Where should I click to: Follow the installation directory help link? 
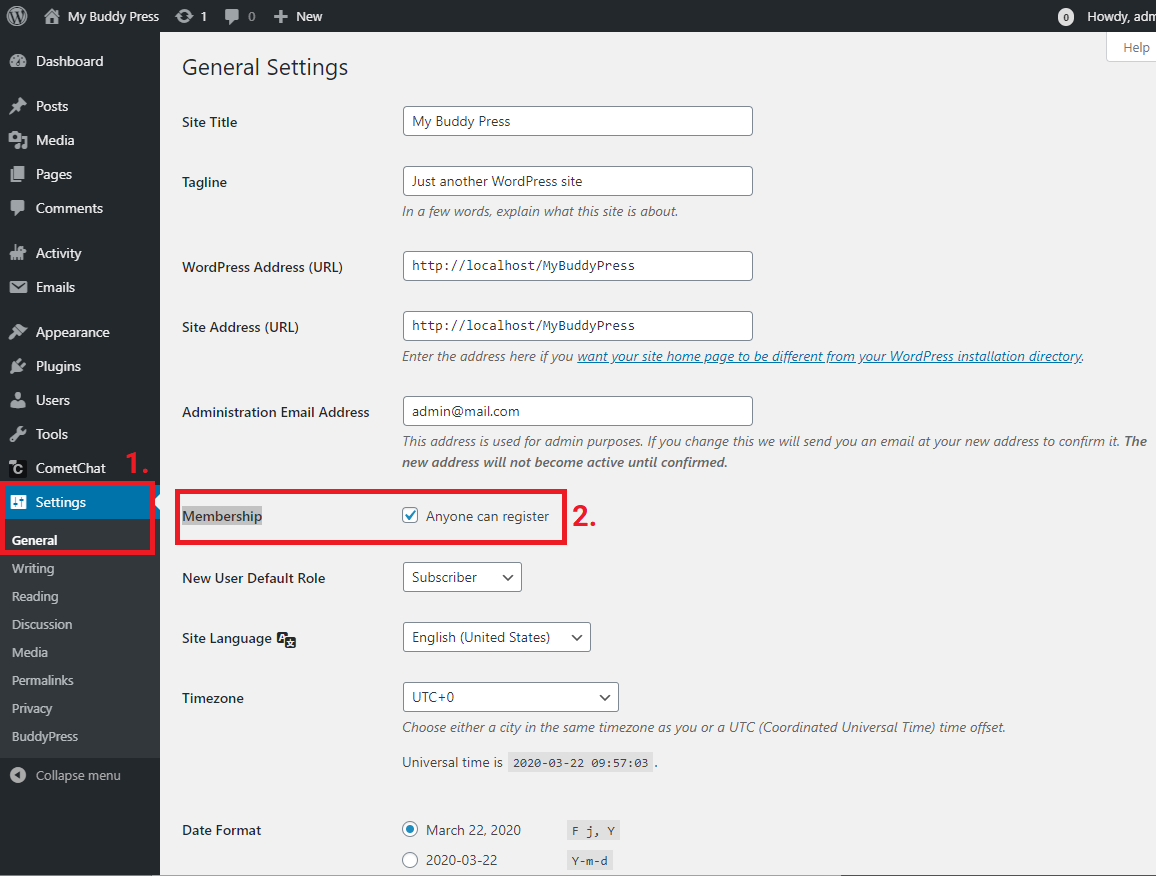(x=829, y=356)
